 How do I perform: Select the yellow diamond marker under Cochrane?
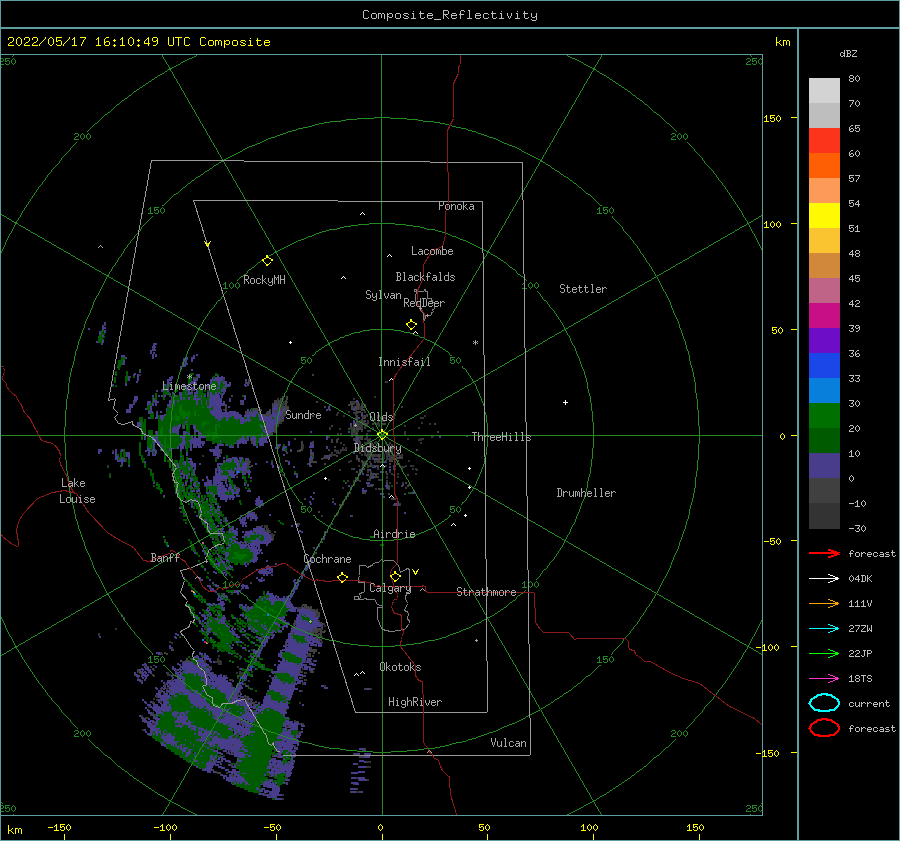click(x=342, y=578)
